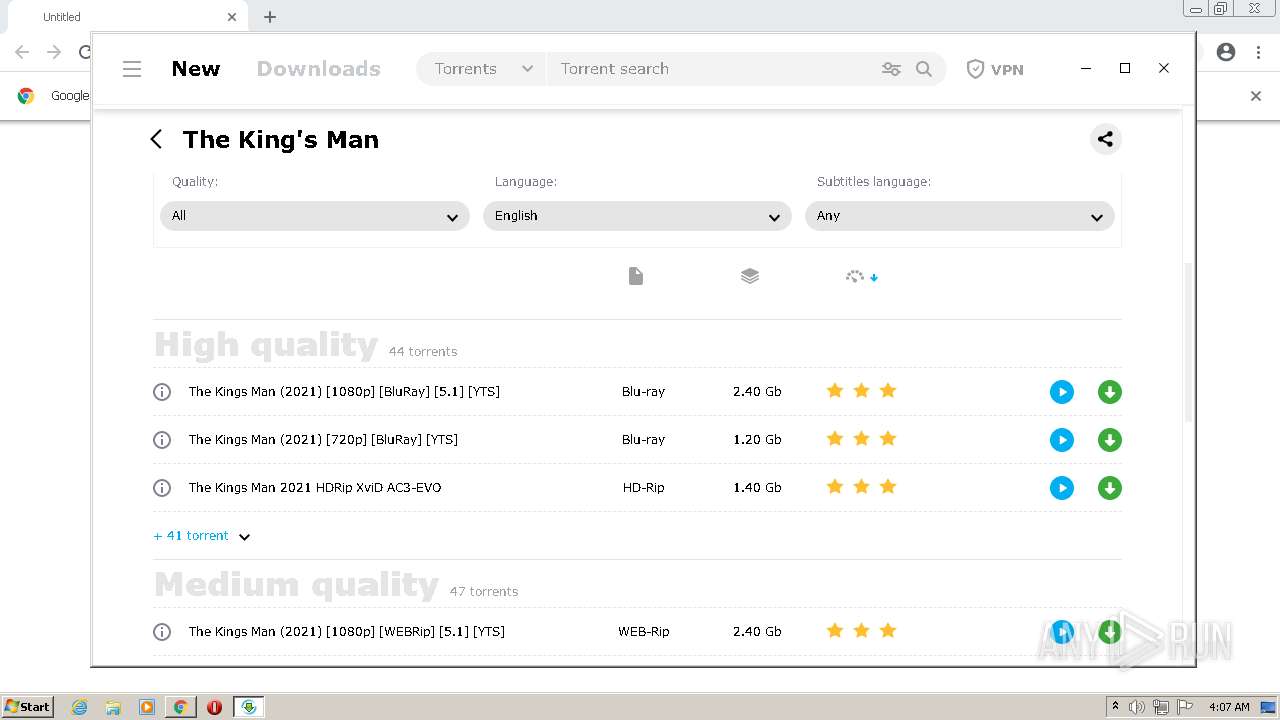Open a new tab in Chrome
The width and height of the screenshot is (1280, 720).
pyautogui.click(x=270, y=17)
